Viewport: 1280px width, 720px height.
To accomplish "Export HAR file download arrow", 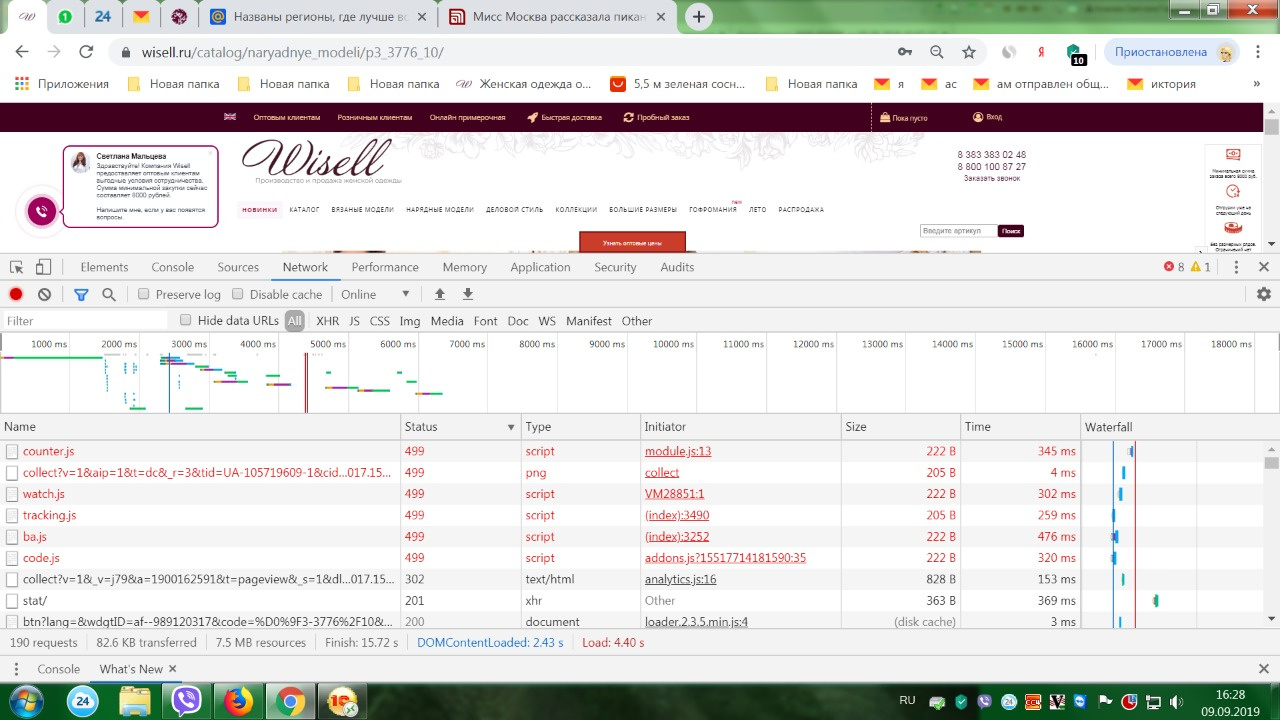I will pyautogui.click(x=467, y=294).
